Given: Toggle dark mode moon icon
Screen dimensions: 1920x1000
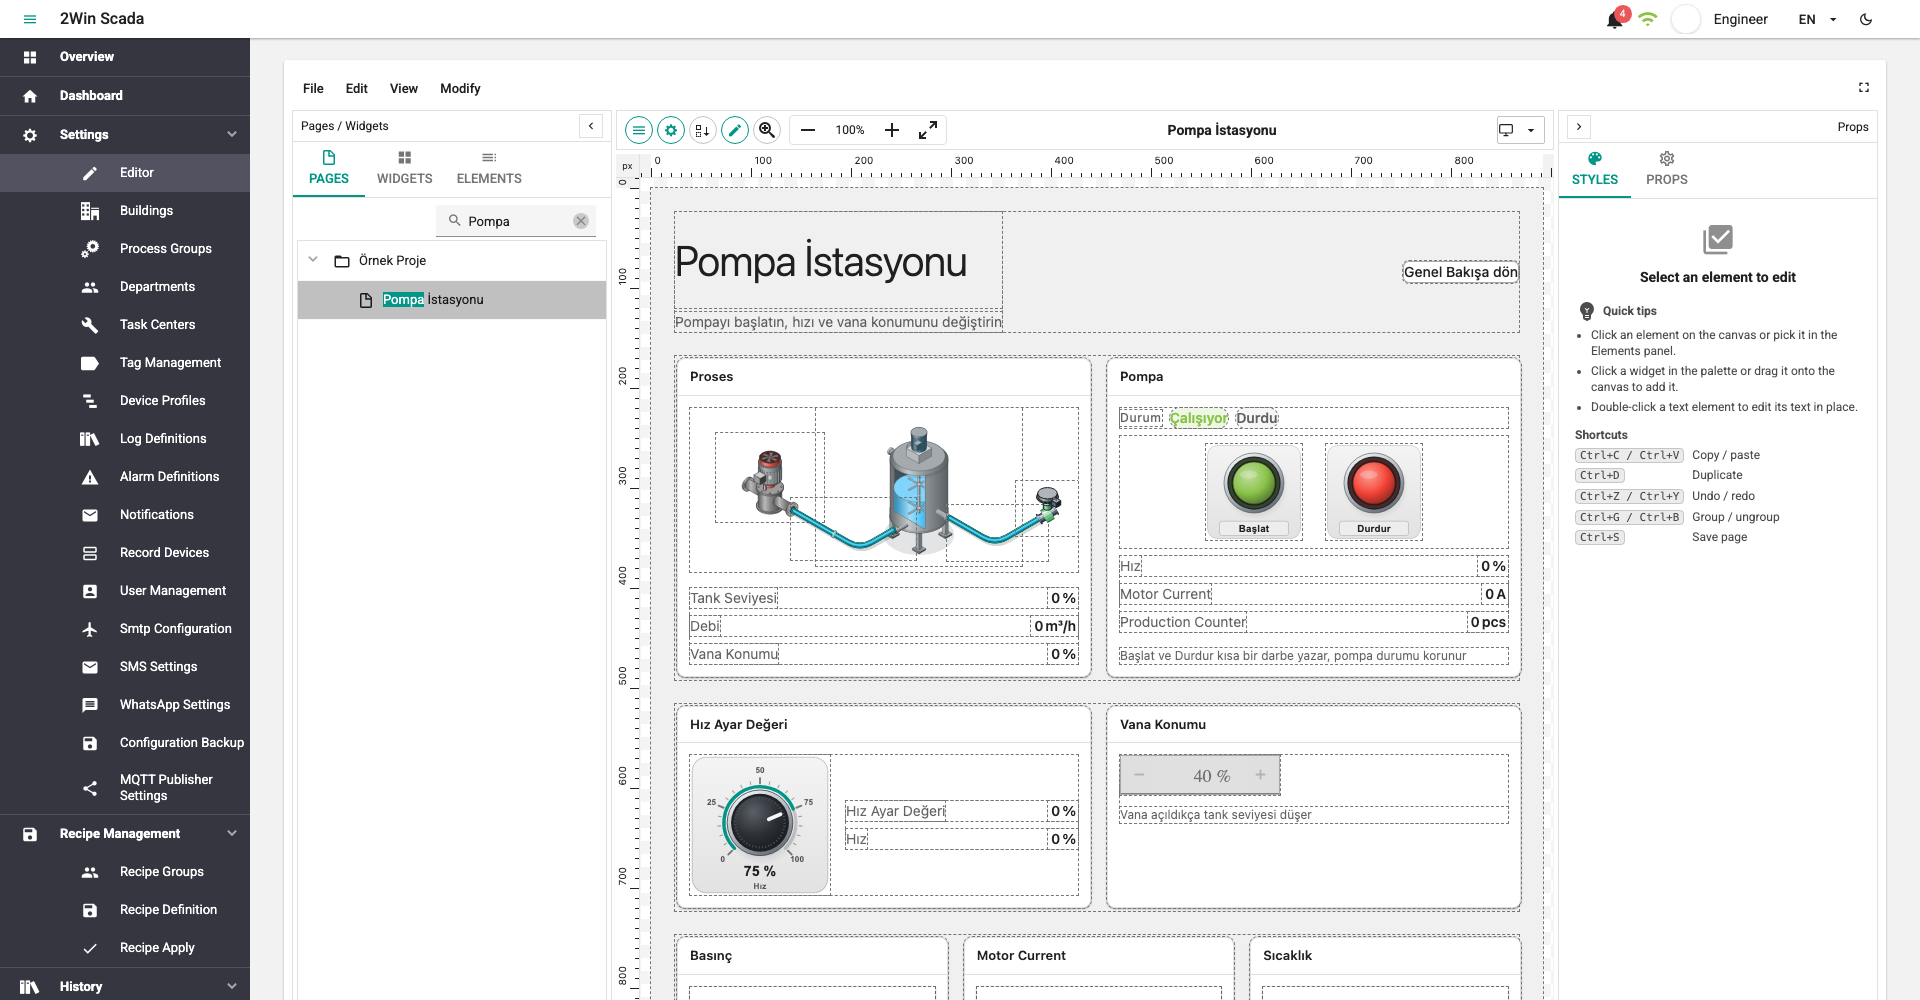Looking at the screenshot, I should (1866, 19).
